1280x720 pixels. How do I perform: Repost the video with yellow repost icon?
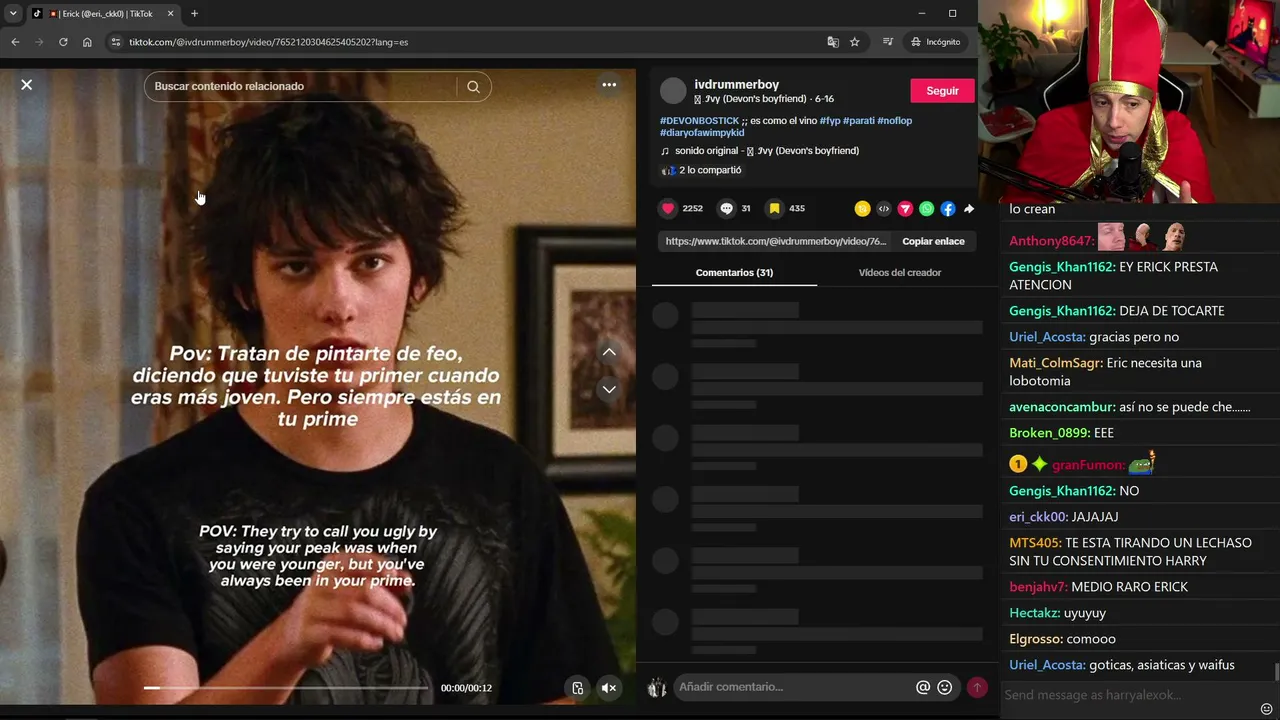(x=862, y=209)
